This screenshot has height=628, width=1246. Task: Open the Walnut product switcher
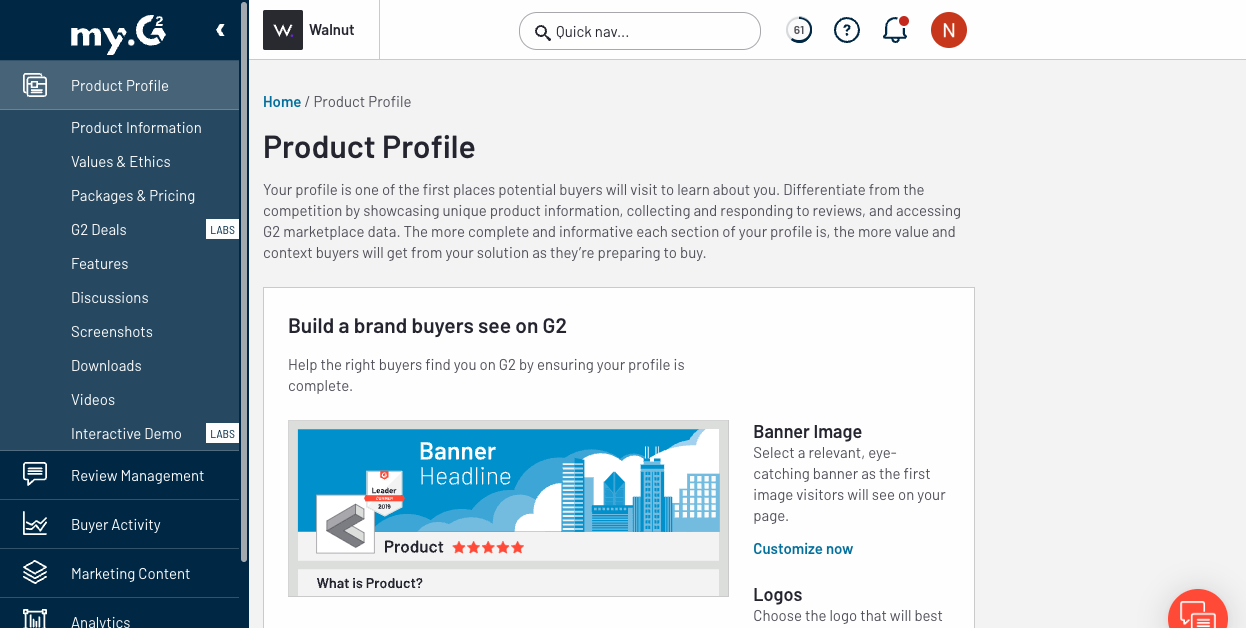click(310, 31)
